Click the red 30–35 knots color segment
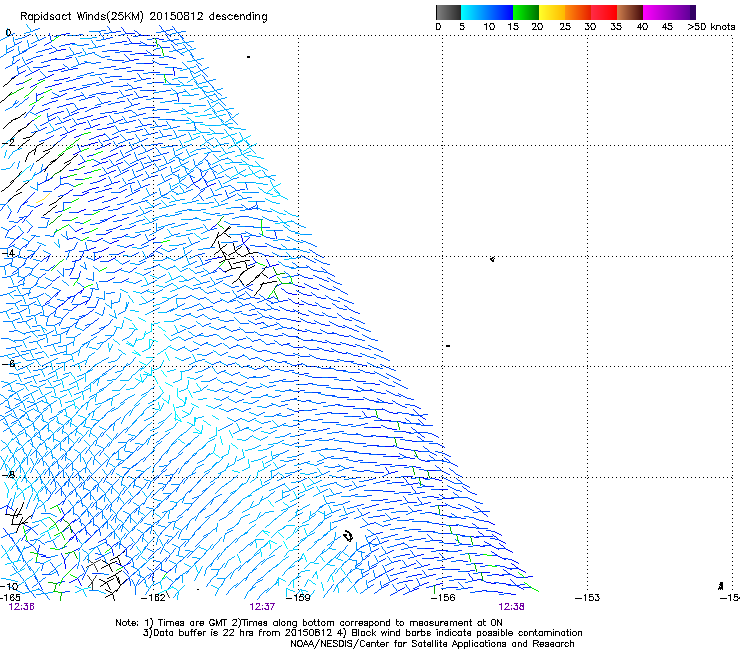Viewport: 740px width, 650px height. click(x=604, y=12)
